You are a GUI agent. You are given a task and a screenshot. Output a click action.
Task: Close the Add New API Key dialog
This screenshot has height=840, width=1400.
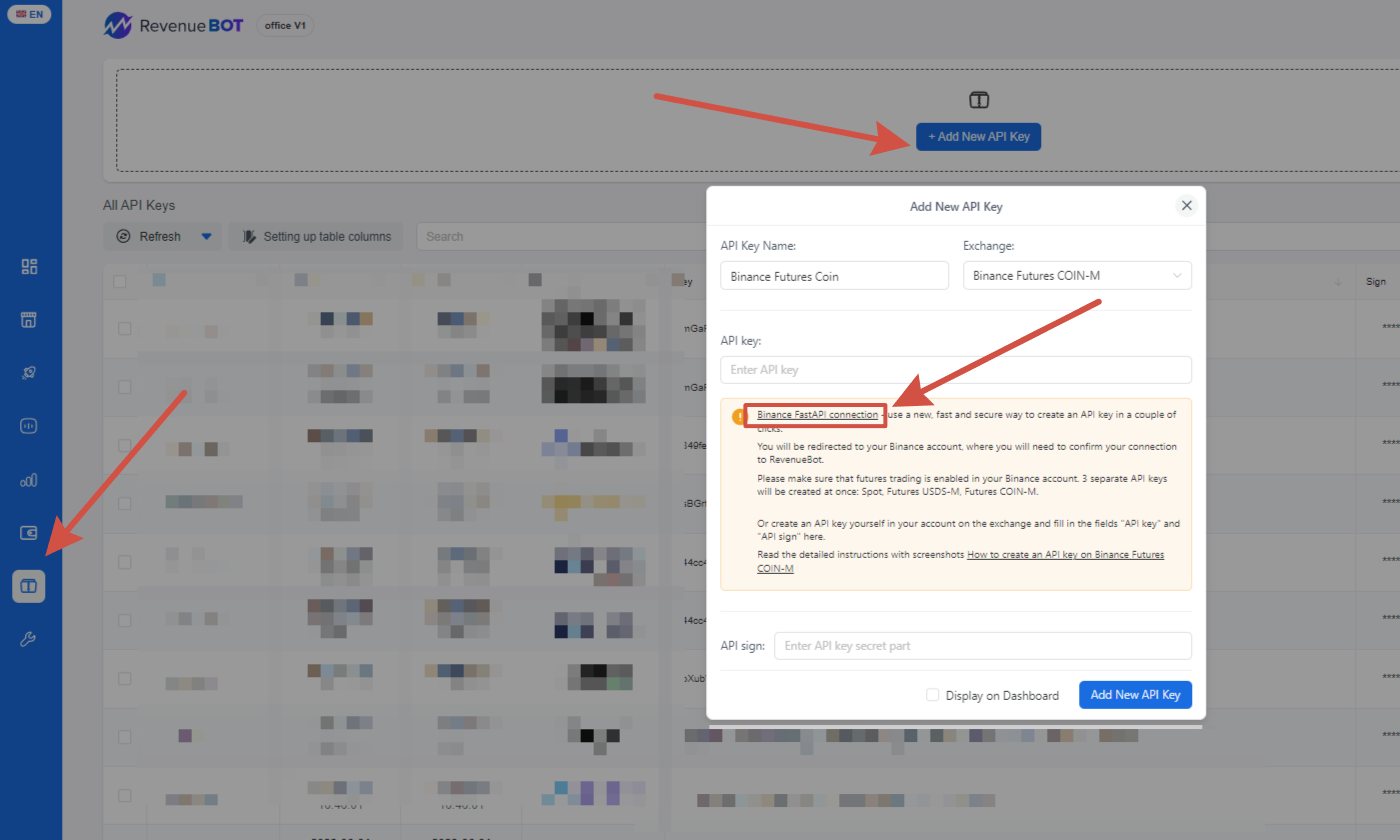pyautogui.click(x=1187, y=206)
